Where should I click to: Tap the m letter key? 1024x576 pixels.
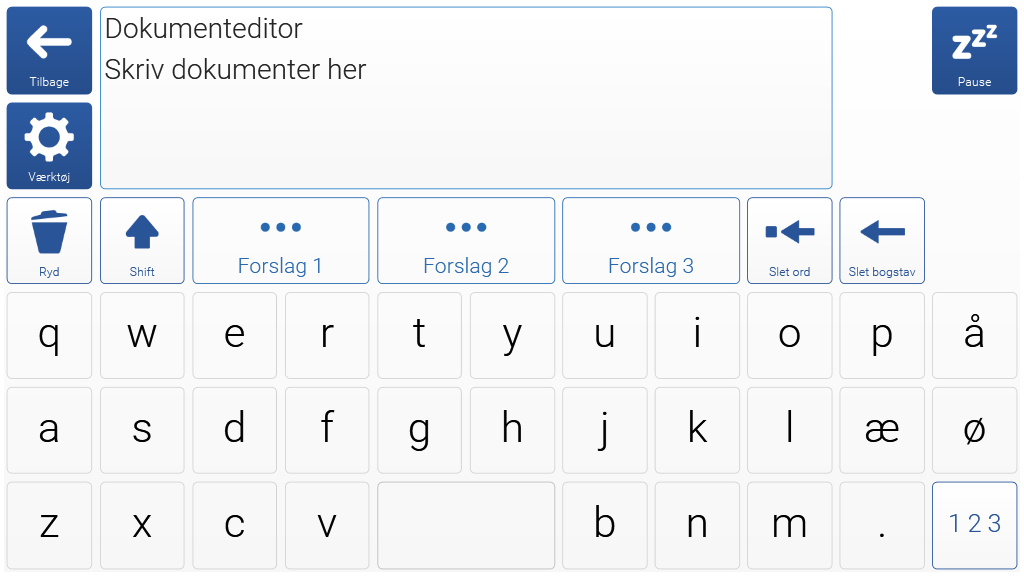point(790,526)
